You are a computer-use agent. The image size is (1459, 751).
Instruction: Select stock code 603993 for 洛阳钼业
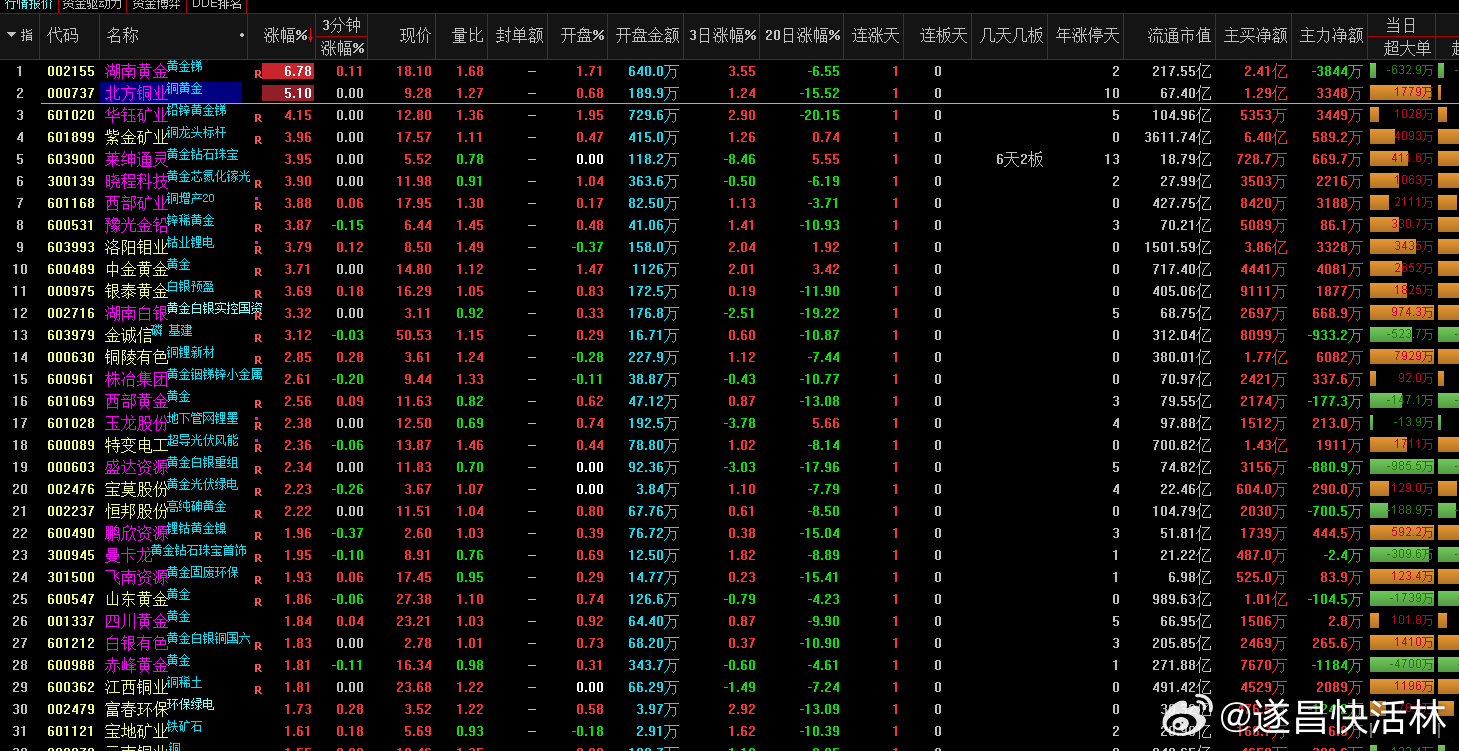tap(71, 247)
